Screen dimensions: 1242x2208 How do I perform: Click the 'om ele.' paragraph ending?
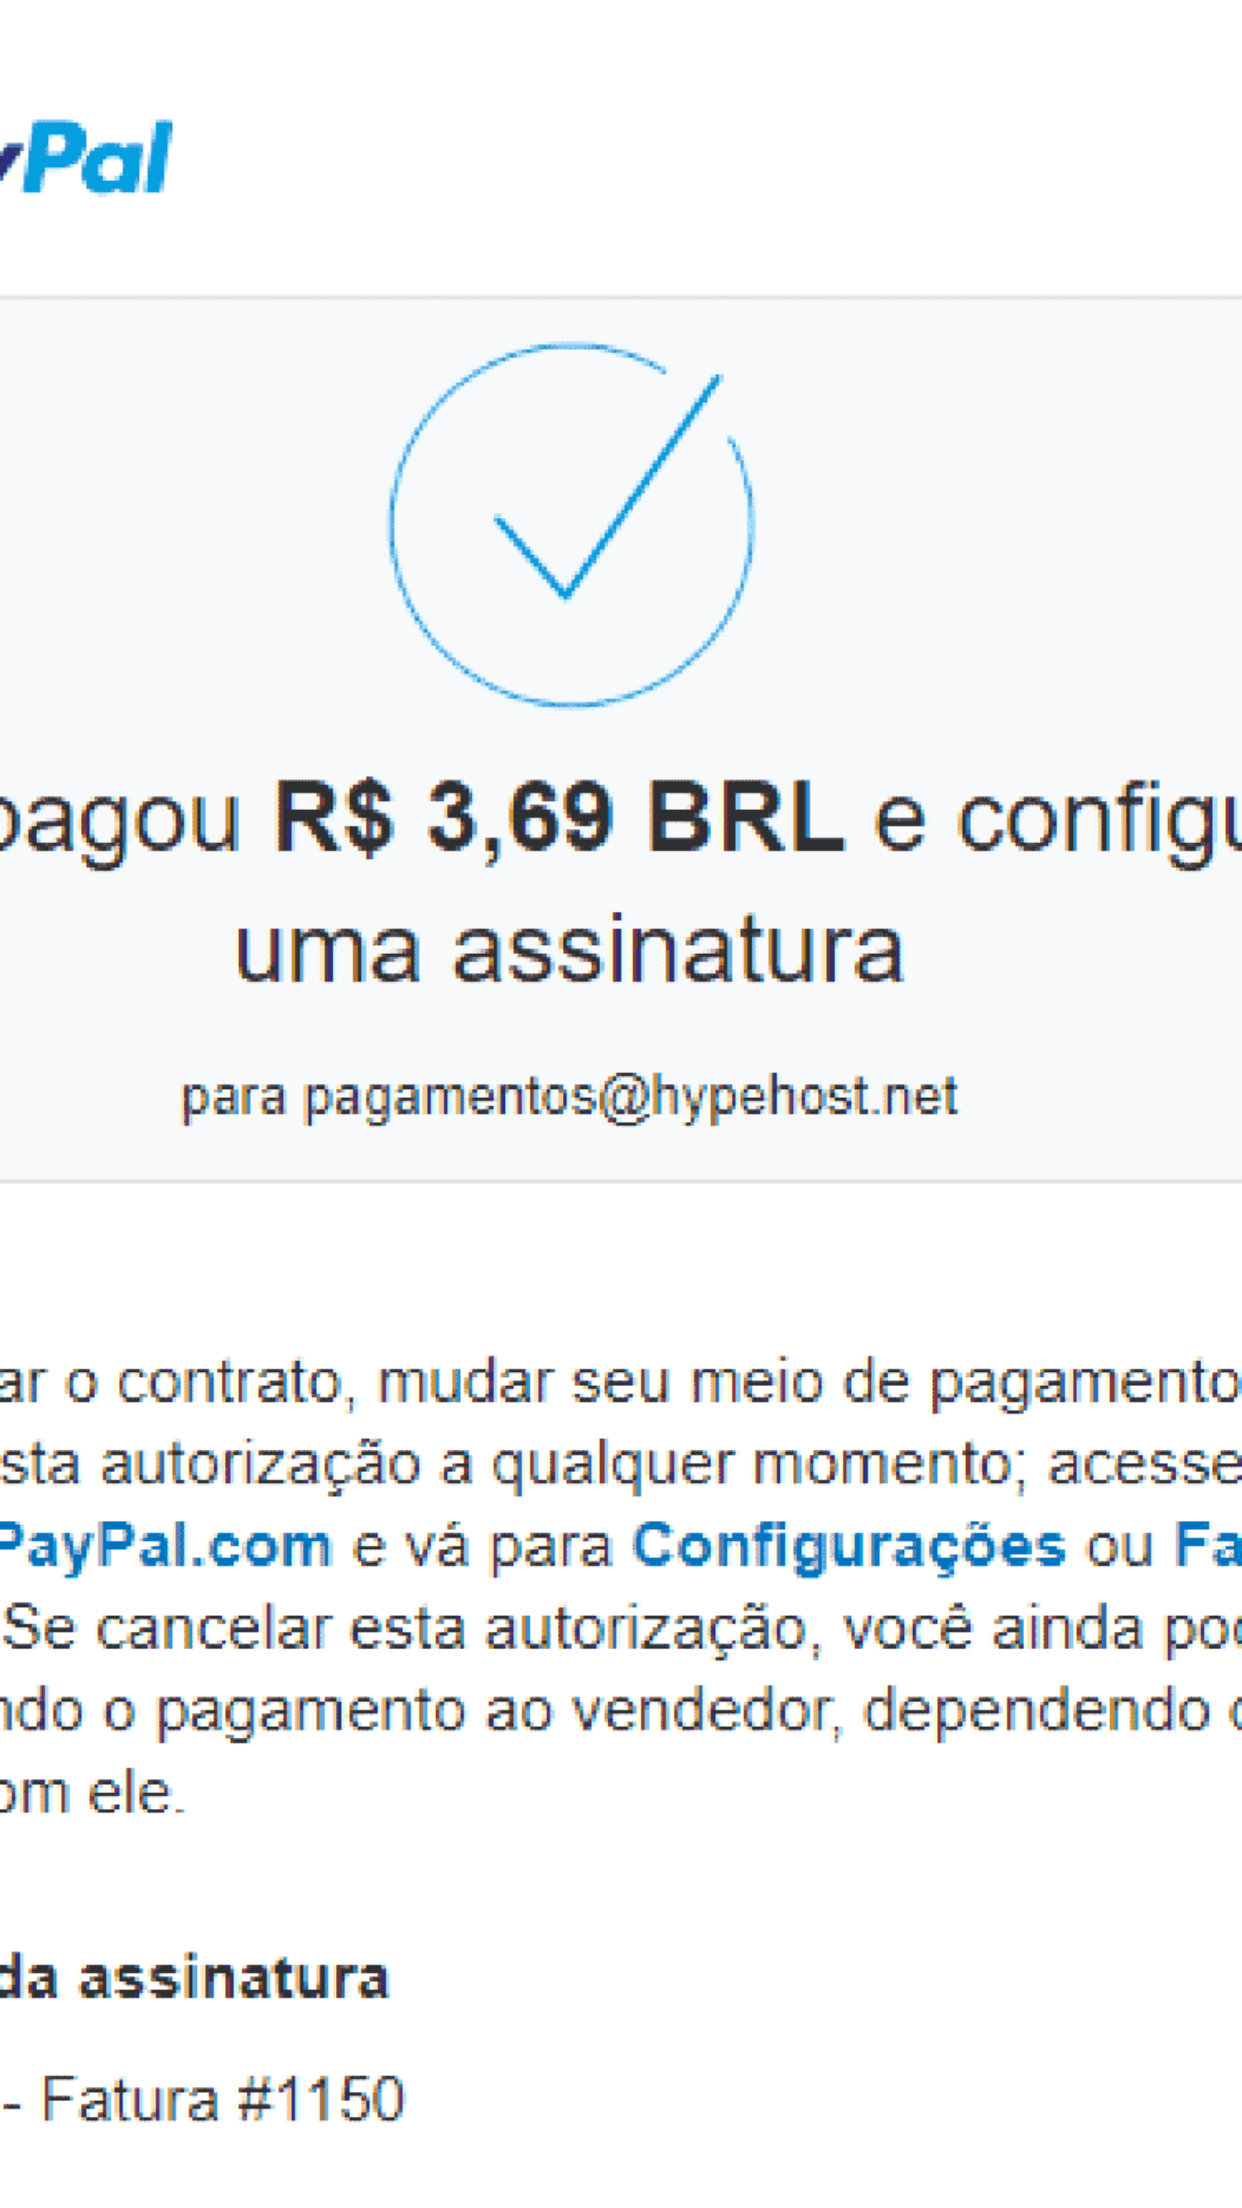pos(93,1792)
